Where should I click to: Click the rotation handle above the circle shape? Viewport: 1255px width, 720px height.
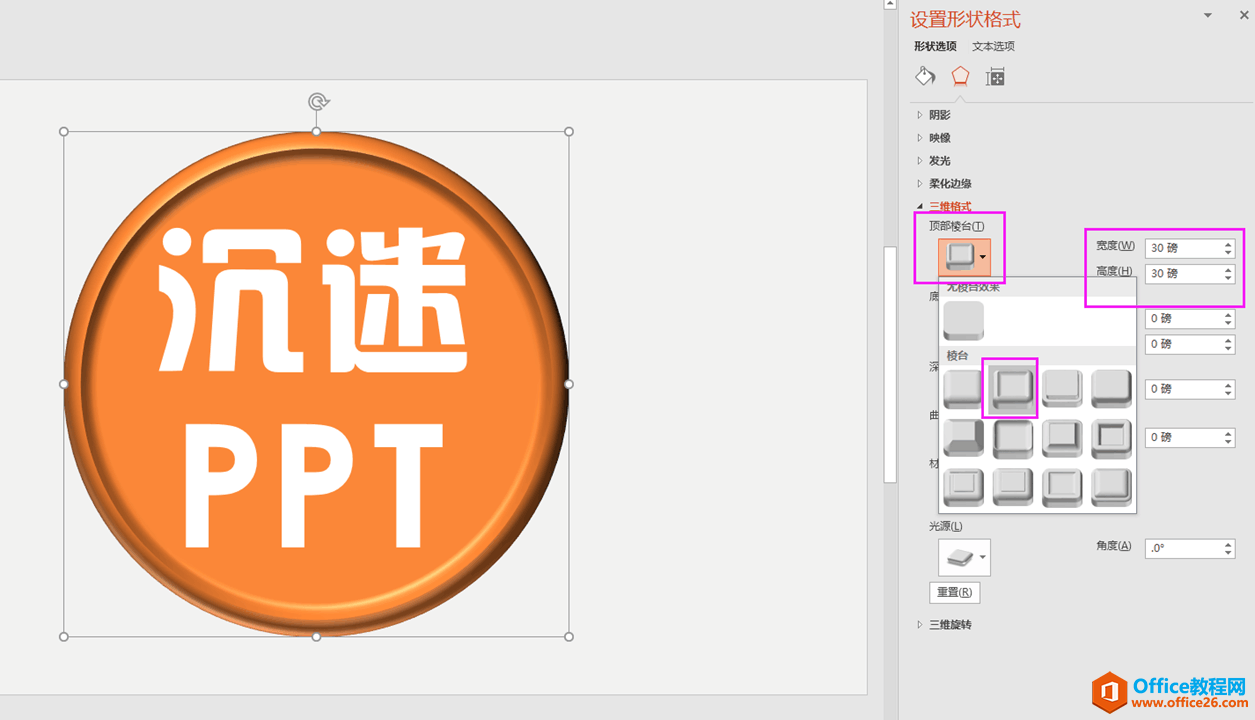(x=318, y=101)
